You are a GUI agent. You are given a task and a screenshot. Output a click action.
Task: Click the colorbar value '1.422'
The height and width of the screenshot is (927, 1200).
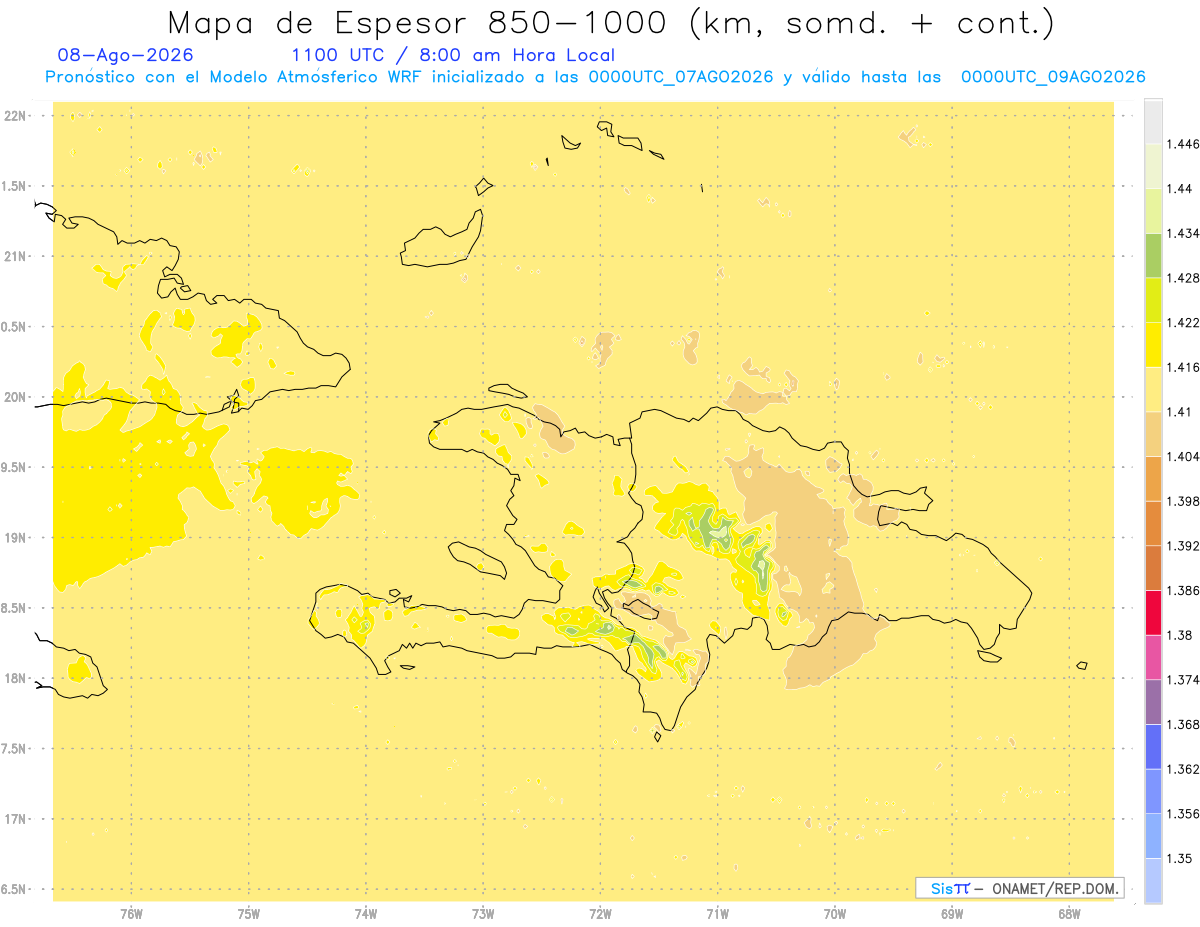point(1183,322)
